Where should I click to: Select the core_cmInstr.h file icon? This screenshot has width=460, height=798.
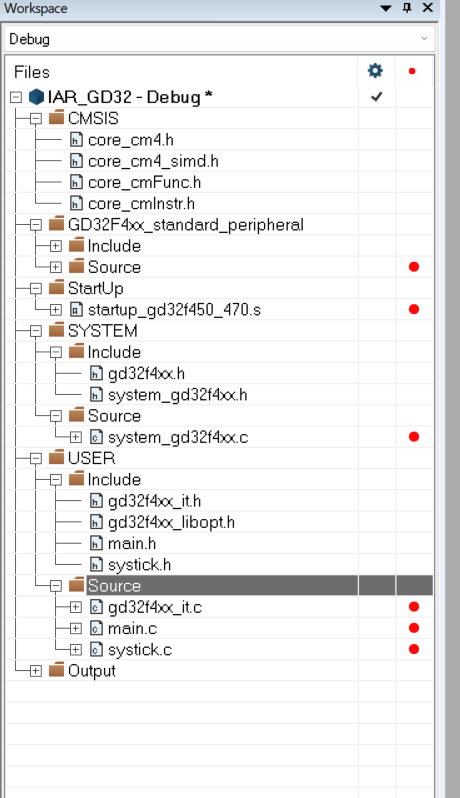tap(76, 204)
